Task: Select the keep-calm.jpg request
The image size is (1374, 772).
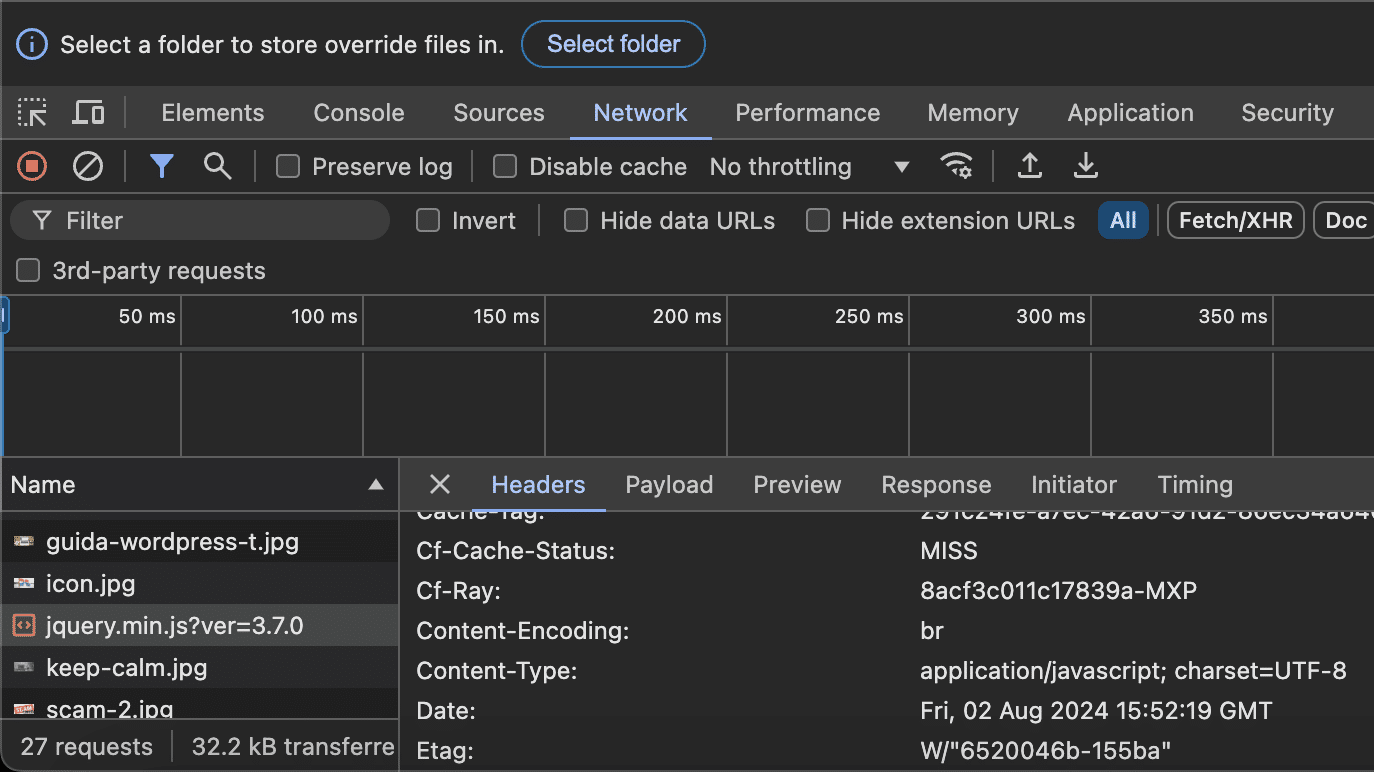Action: [126, 668]
